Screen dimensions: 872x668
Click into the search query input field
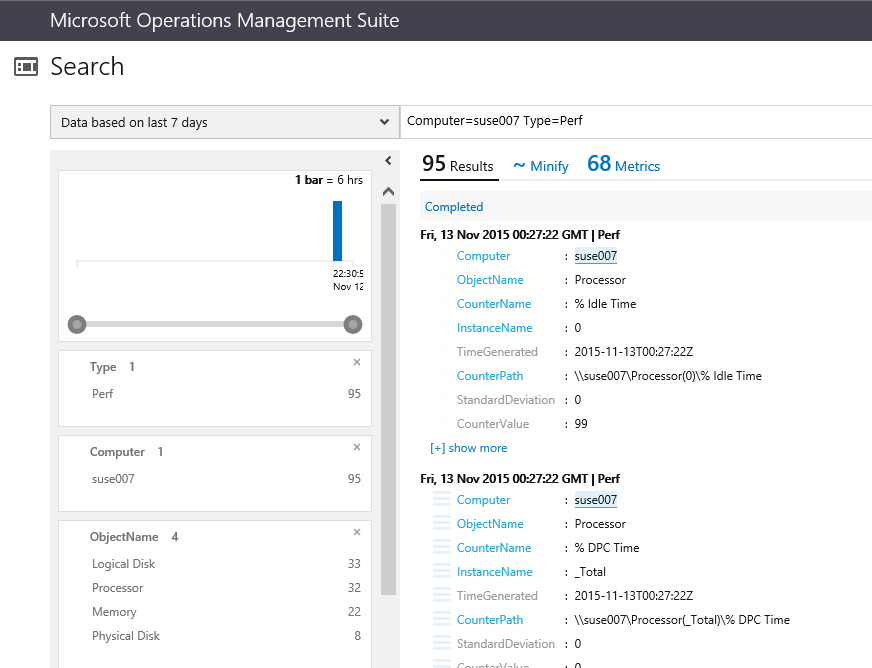(x=636, y=121)
